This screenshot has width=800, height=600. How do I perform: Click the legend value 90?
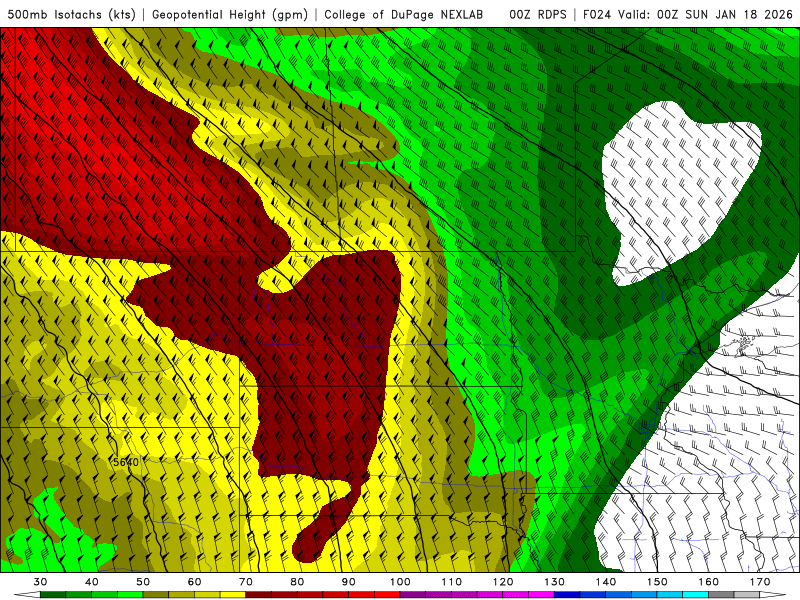(x=349, y=582)
